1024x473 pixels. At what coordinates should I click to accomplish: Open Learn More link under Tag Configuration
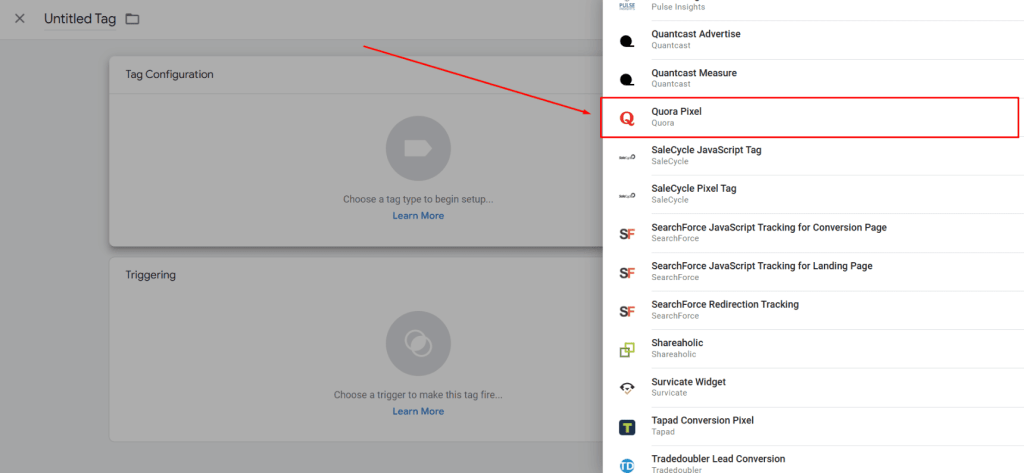[418, 216]
